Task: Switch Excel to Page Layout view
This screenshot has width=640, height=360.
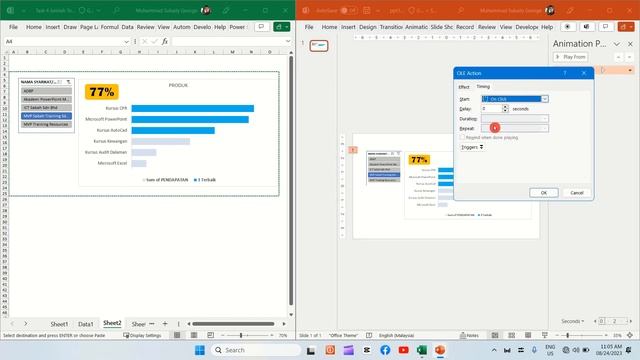Action: click(194, 335)
